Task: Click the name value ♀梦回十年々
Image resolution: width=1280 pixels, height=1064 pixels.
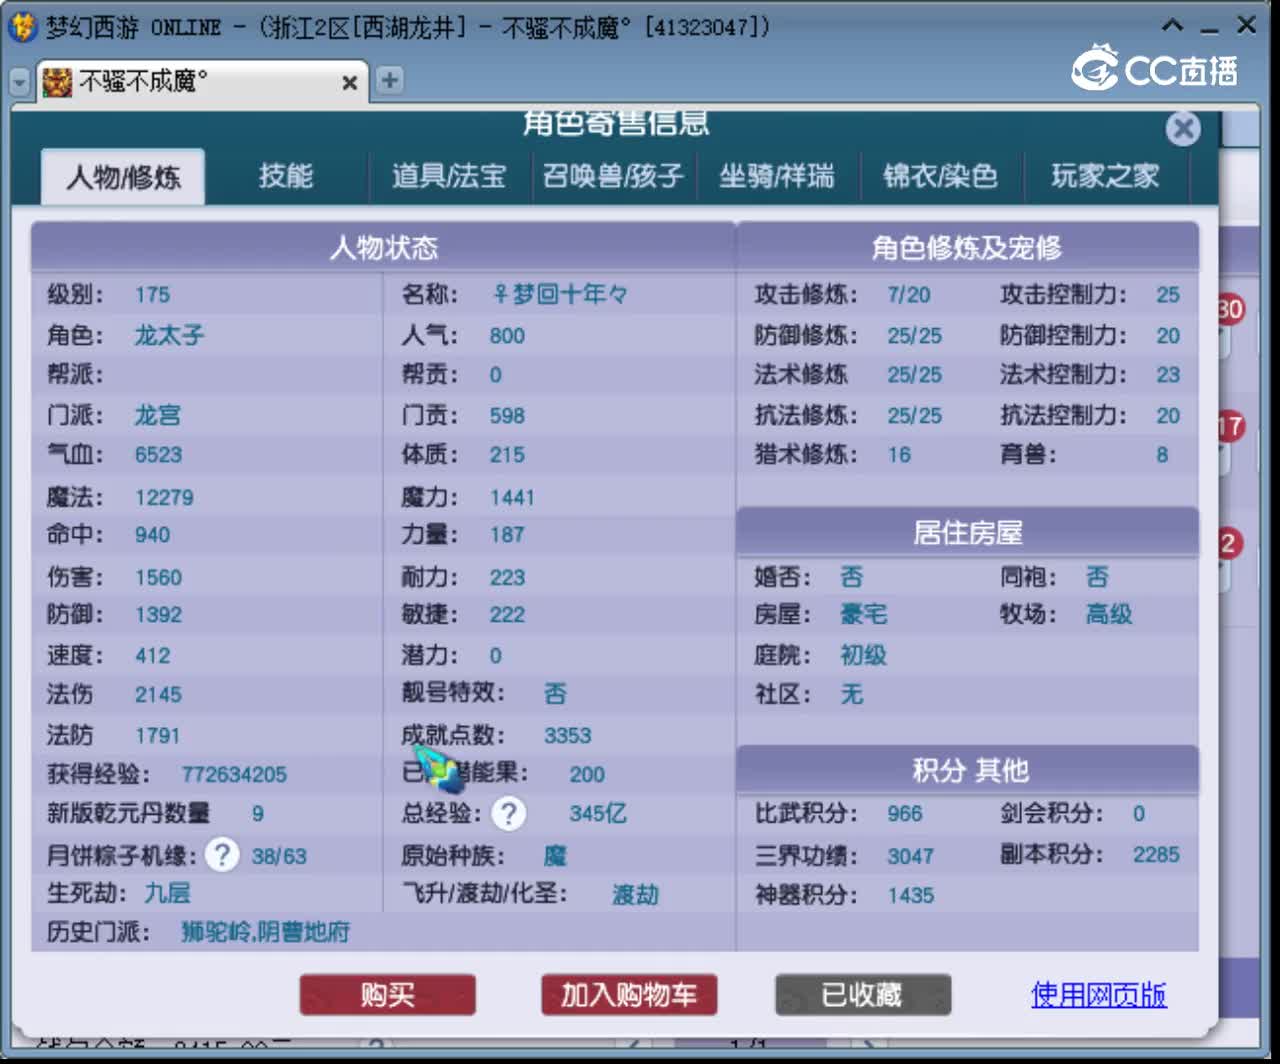Action: tap(559, 295)
